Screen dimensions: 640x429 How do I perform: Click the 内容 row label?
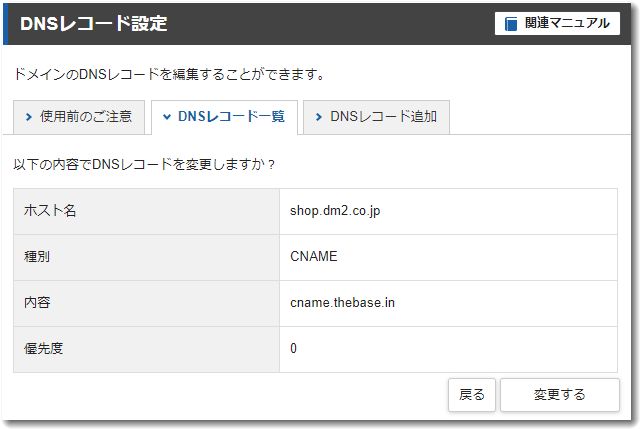point(37,303)
